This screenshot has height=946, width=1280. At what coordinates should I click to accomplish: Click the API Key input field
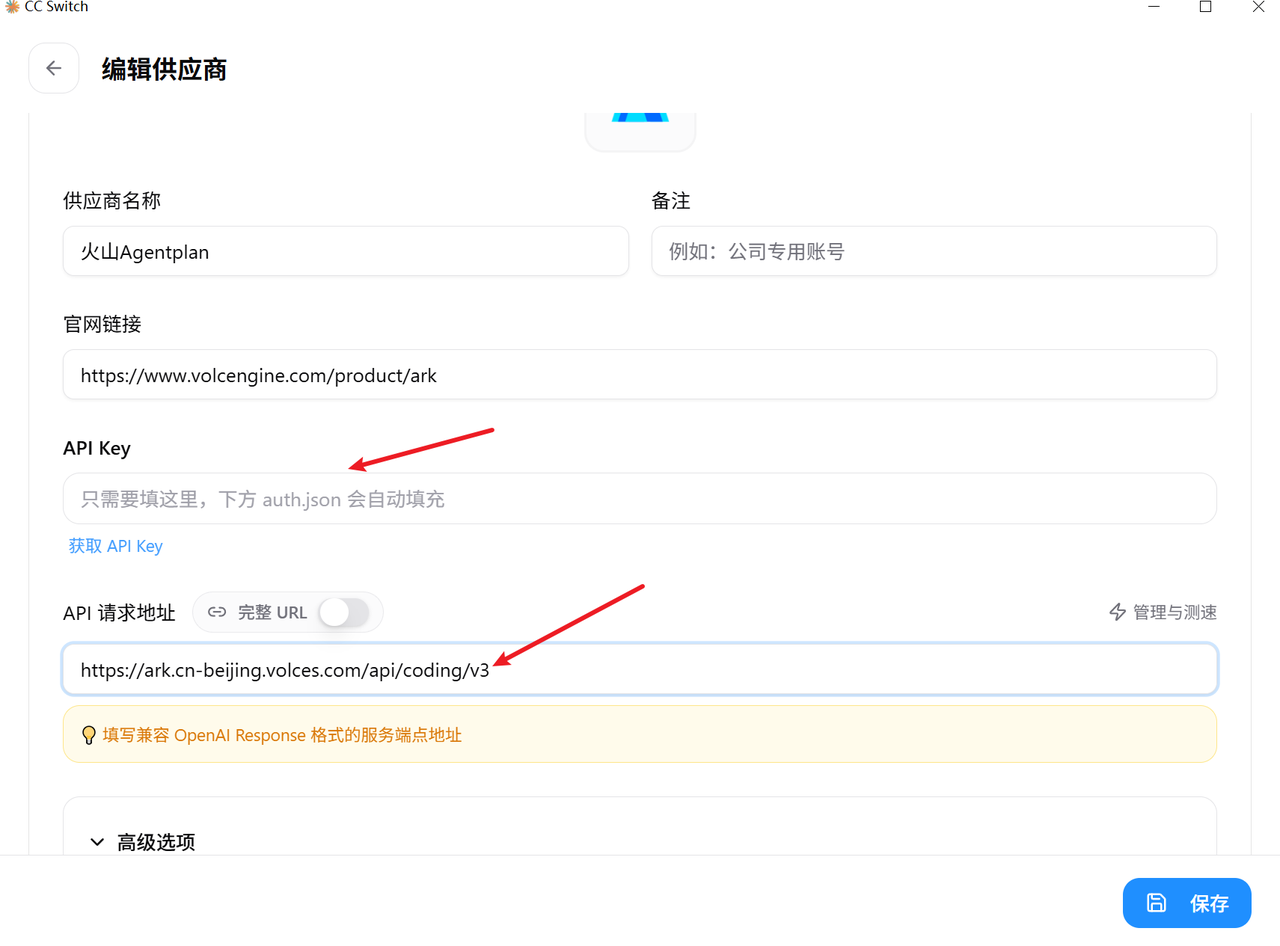click(x=640, y=498)
